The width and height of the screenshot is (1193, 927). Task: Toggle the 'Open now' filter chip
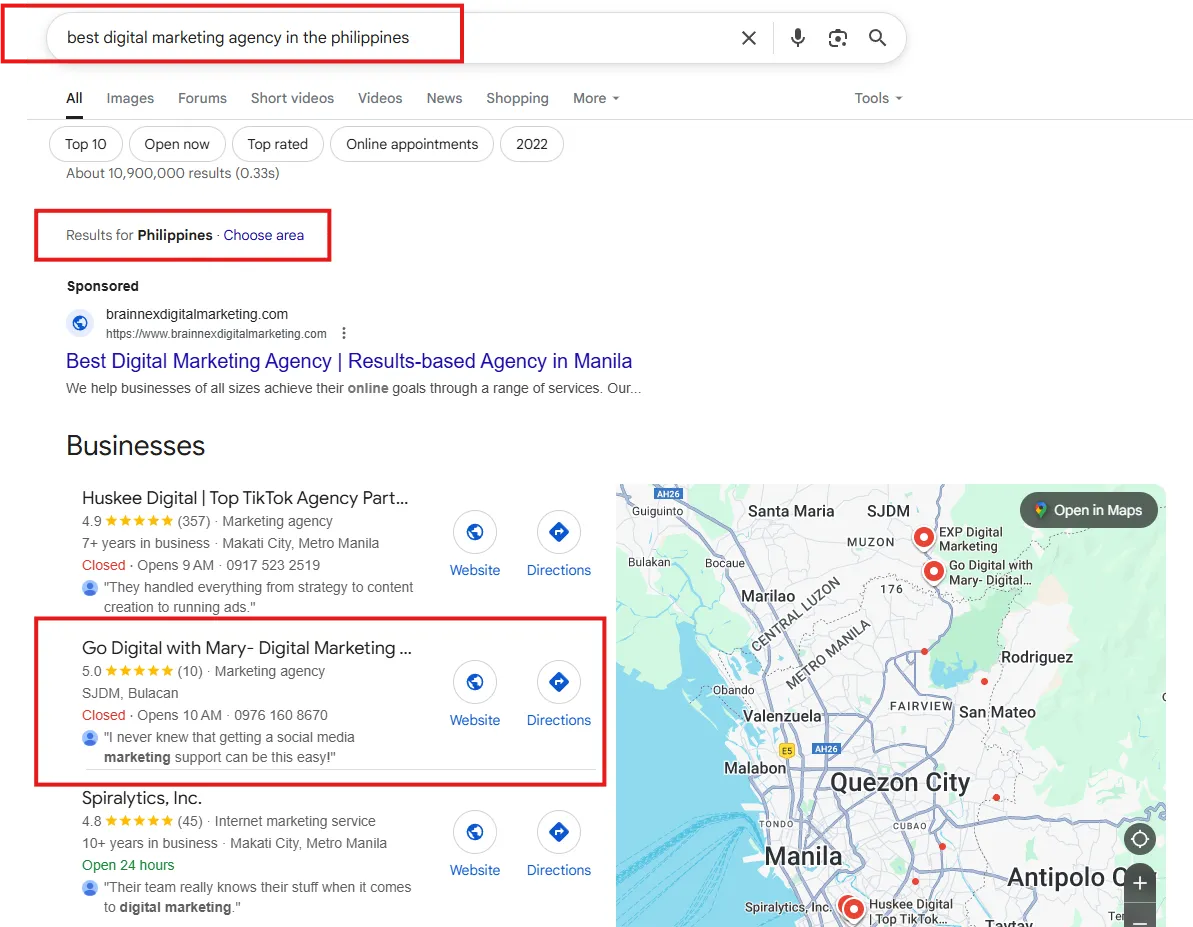pos(177,144)
